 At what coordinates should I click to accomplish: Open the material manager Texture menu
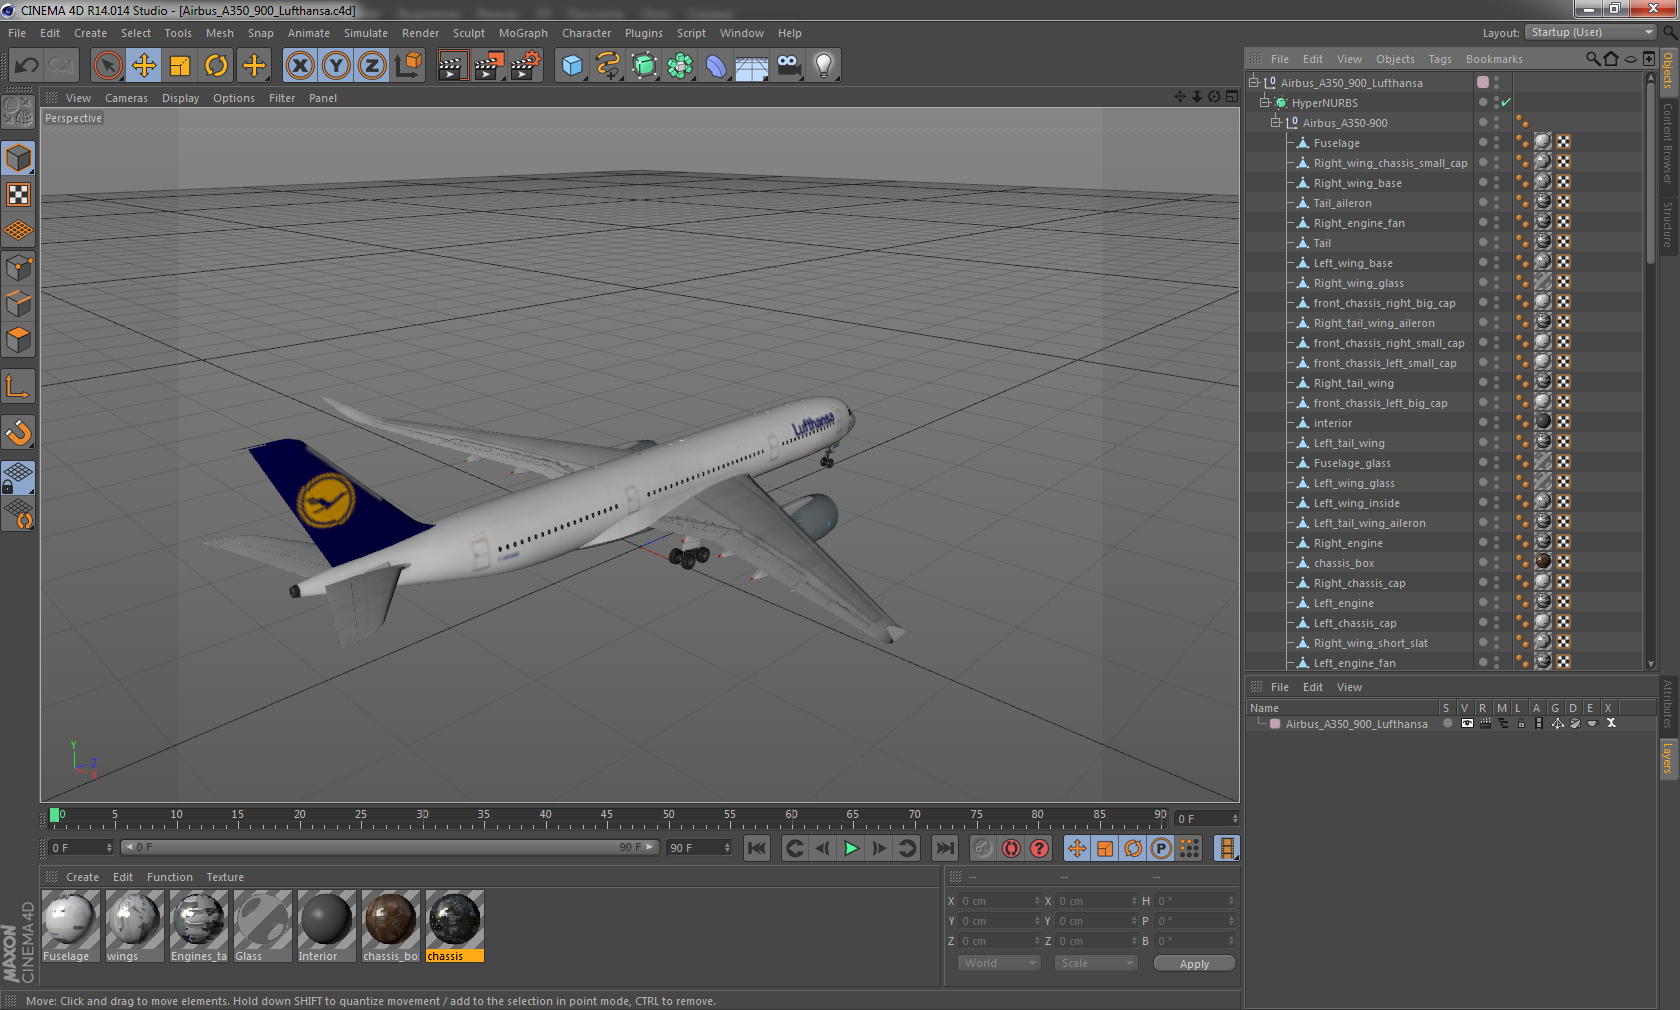pos(225,877)
